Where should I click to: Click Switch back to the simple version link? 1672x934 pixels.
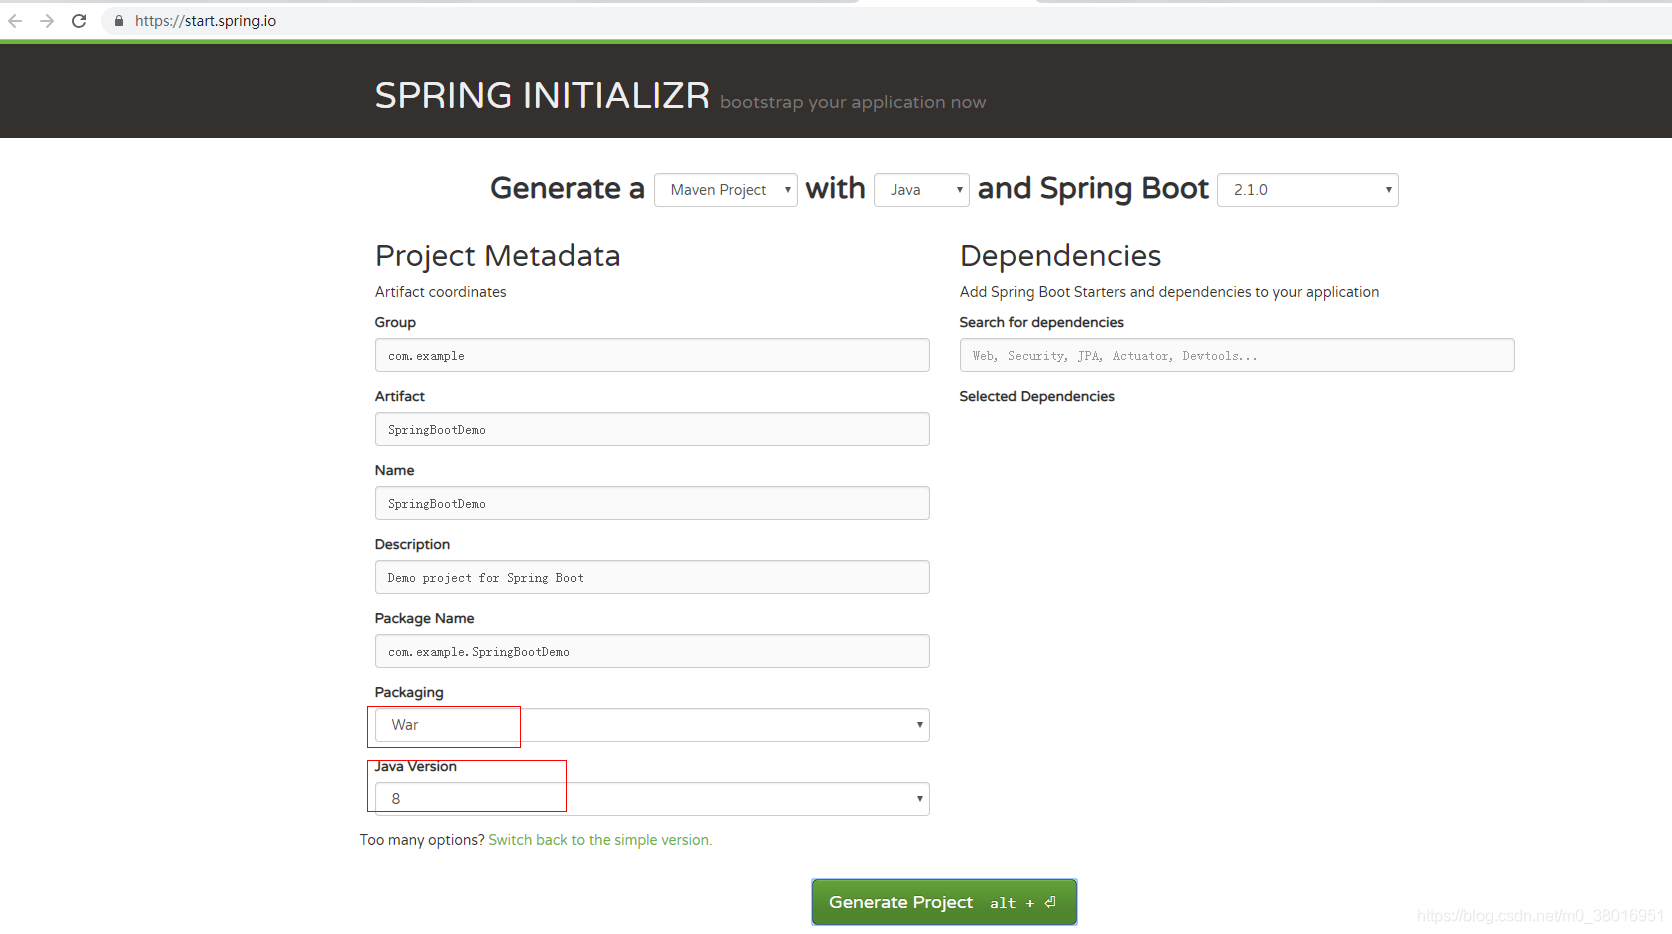pyautogui.click(x=600, y=840)
